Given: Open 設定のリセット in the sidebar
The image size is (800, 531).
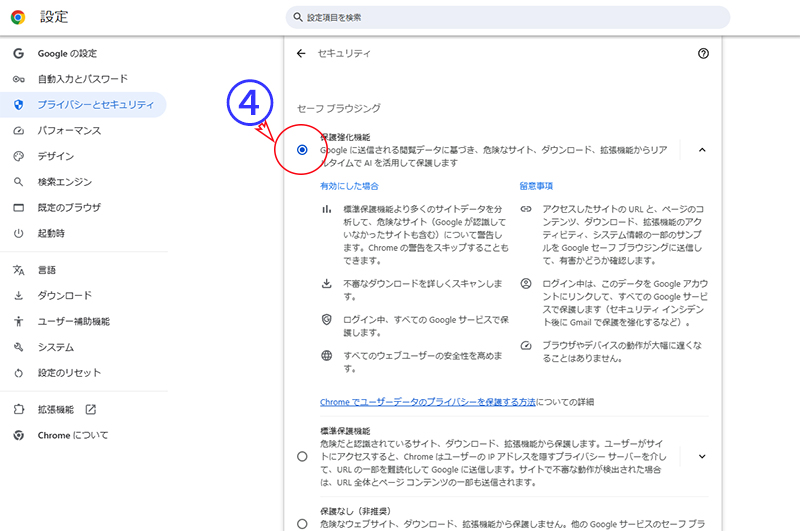Looking at the screenshot, I should tap(70, 373).
